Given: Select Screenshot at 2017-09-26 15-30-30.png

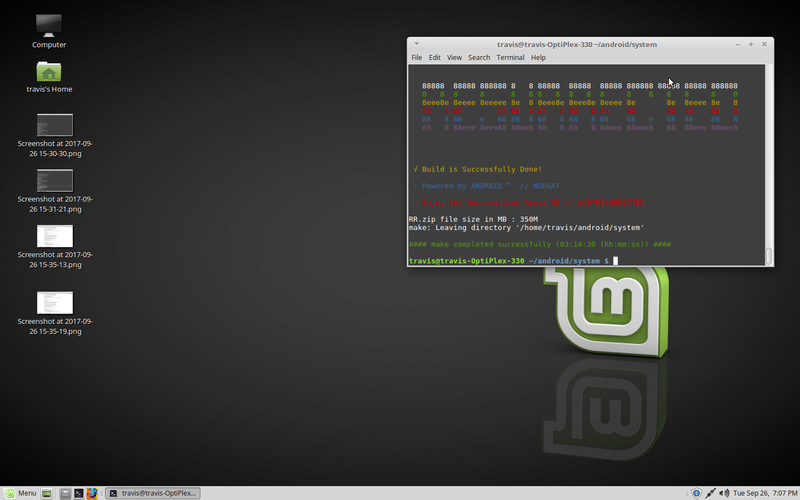Looking at the screenshot, I should point(55,135).
